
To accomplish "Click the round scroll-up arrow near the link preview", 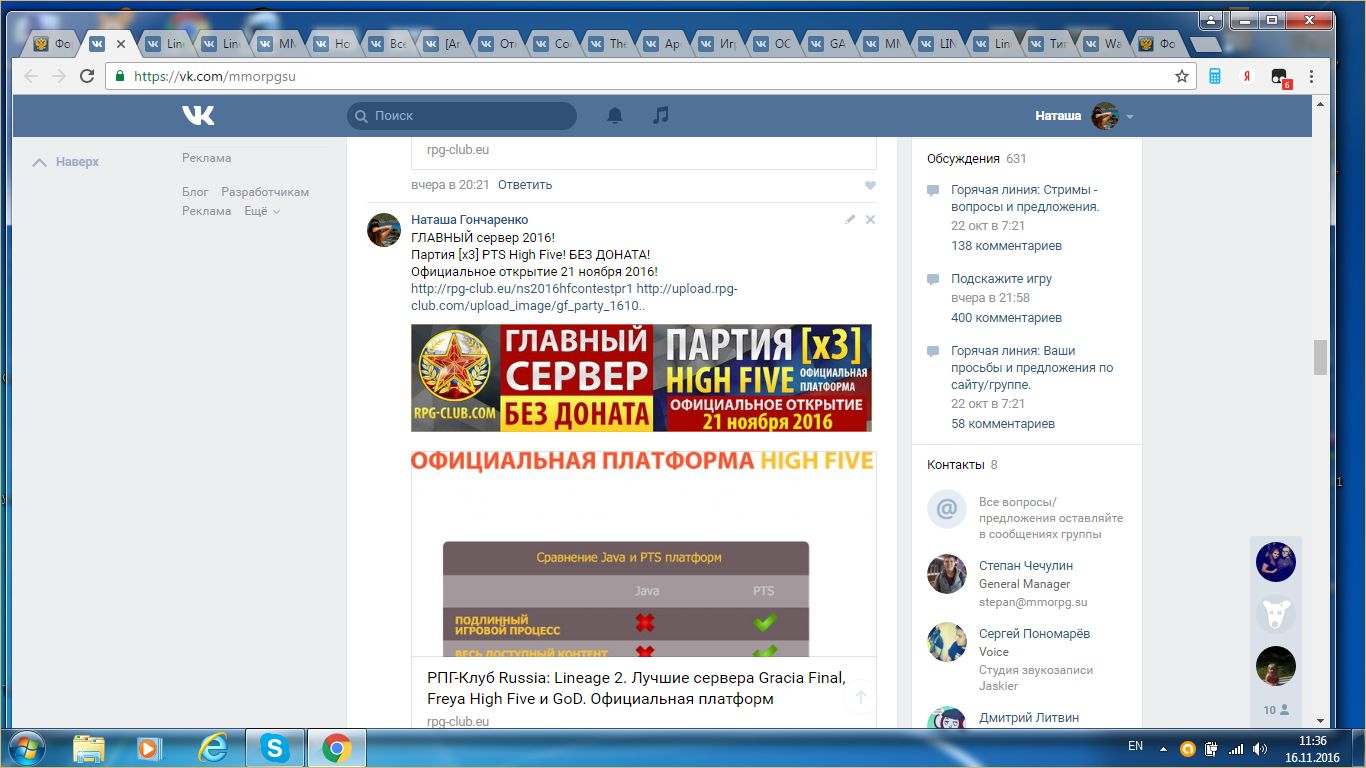I will (860, 697).
